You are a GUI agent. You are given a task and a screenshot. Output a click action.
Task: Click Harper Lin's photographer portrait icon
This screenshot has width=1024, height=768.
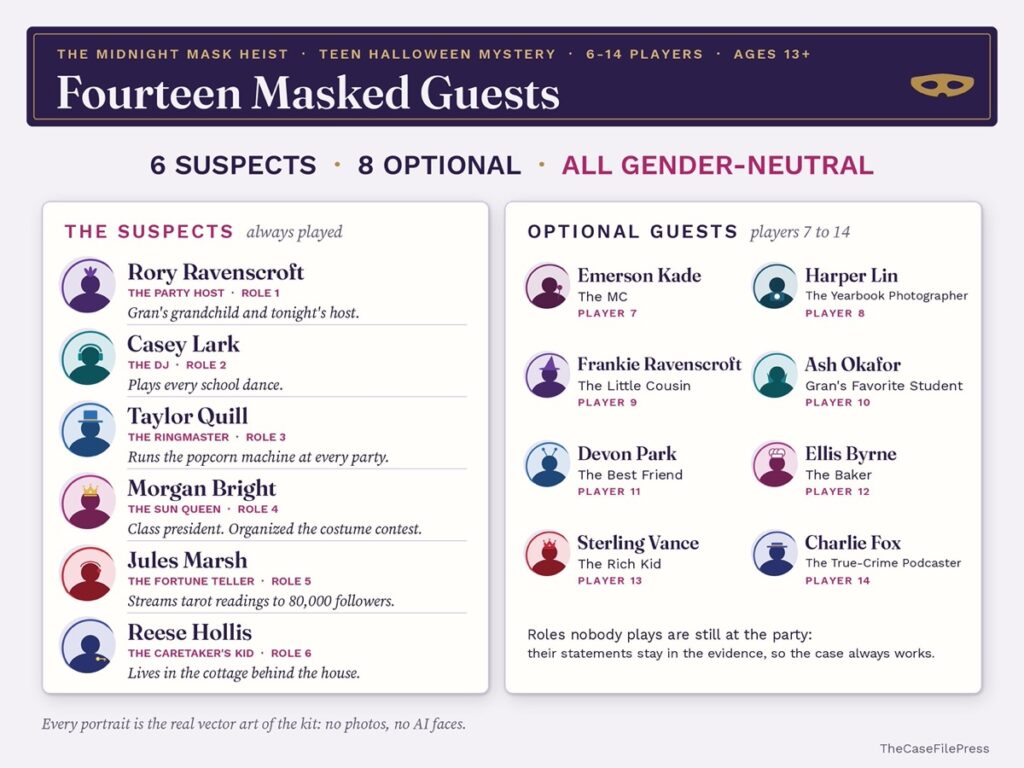coord(775,285)
